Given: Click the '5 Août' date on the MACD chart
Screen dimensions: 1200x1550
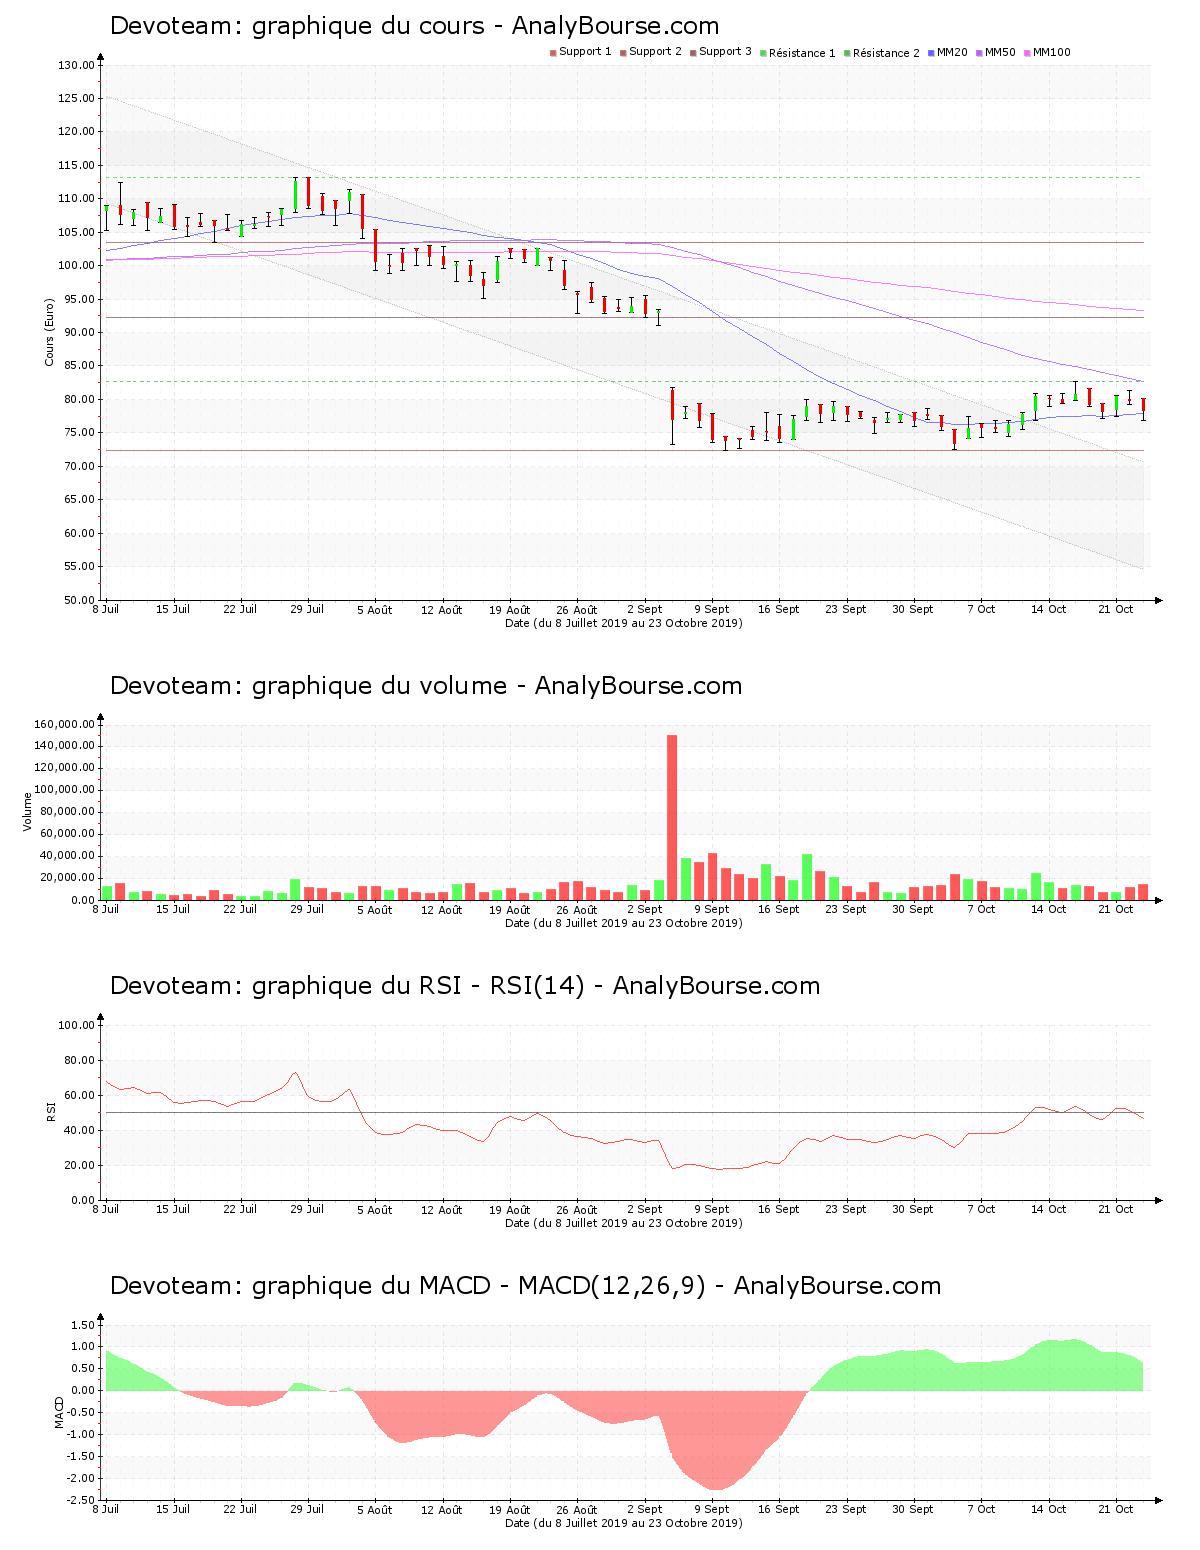Looking at the screenshot, I should coord(375,1510).
